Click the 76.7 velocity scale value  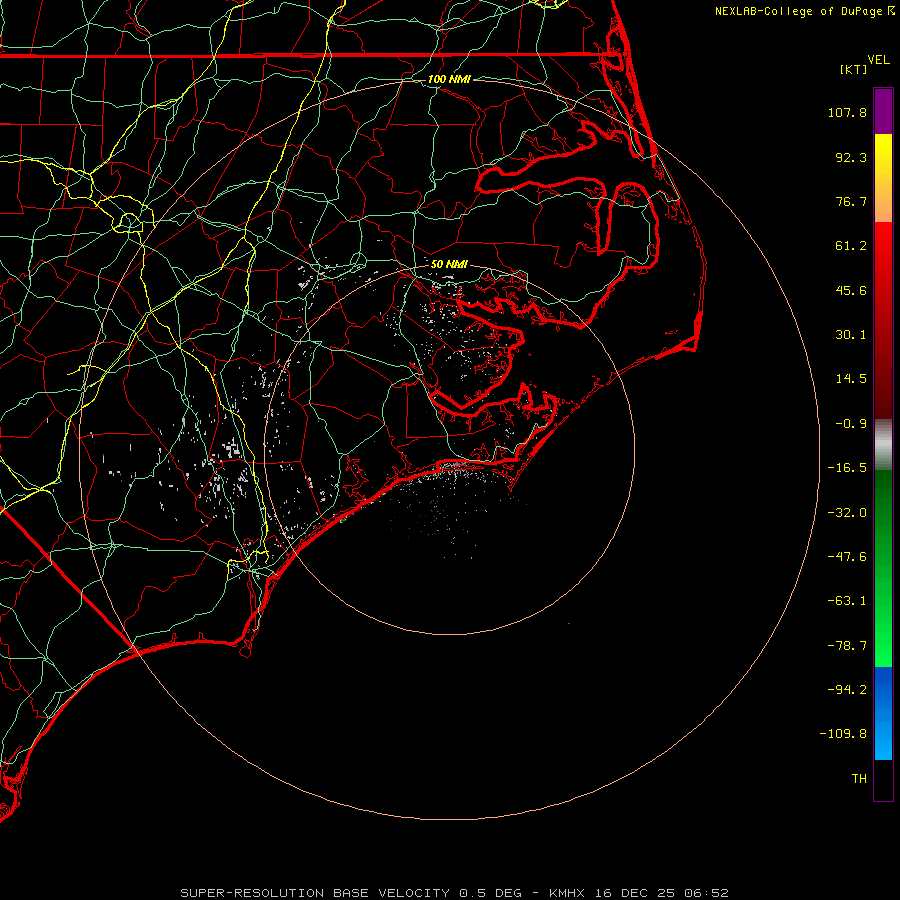click(x=851, y=201)
